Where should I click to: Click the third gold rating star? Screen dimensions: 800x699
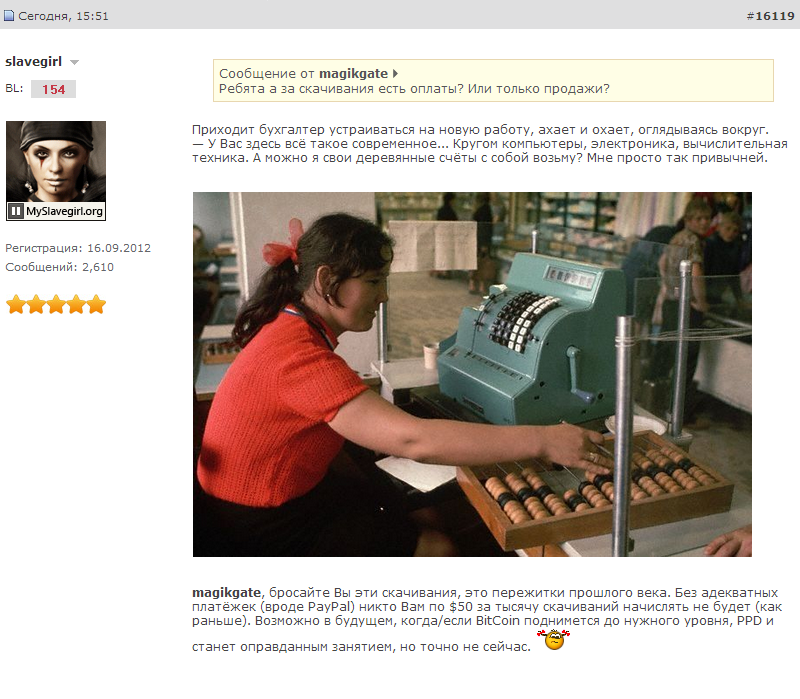pos(56,304)
